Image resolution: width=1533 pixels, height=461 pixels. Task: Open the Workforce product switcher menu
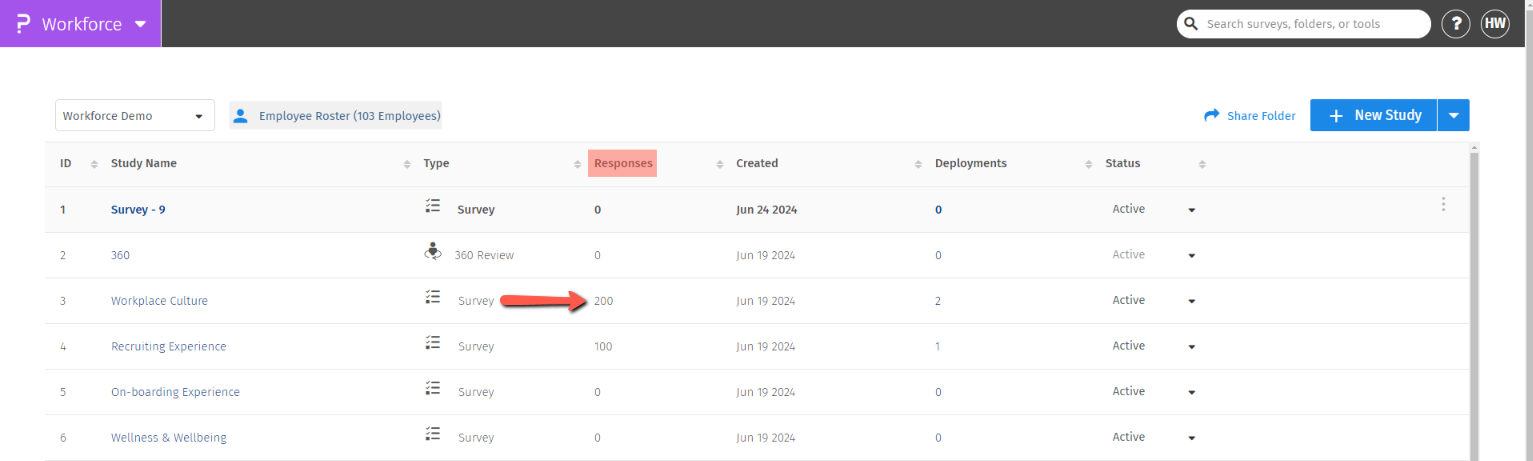pyautogui.click(x=140, y=24)
